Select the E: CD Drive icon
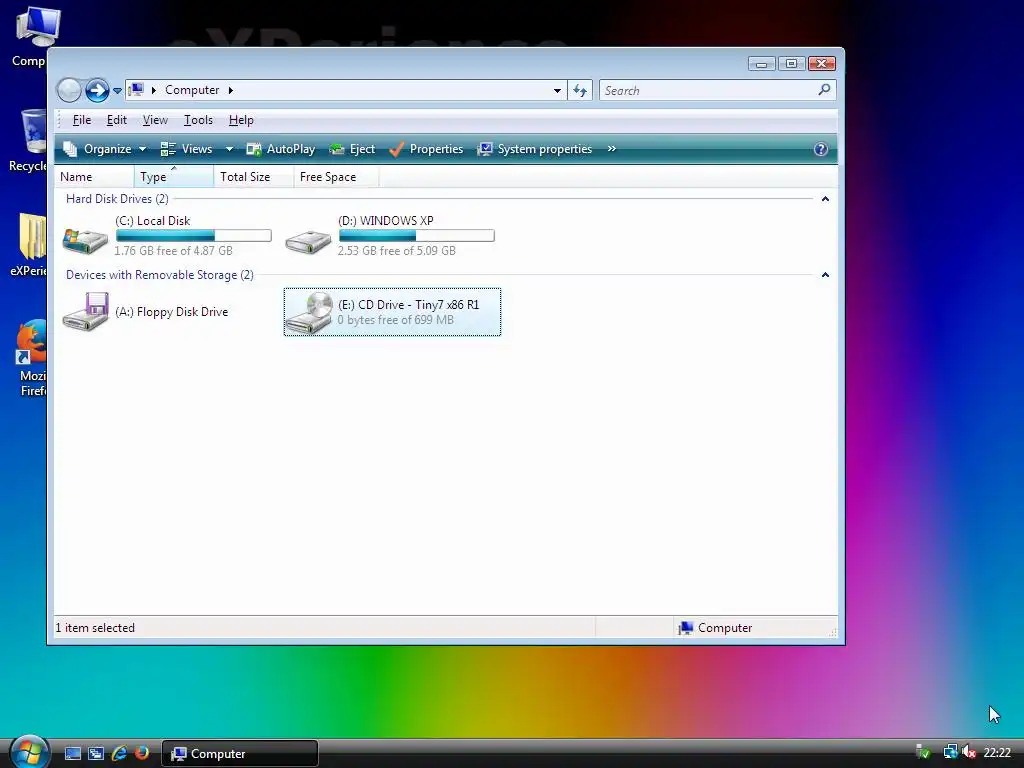This screenshot has height=768, width=1024. [x=309, y=313]
